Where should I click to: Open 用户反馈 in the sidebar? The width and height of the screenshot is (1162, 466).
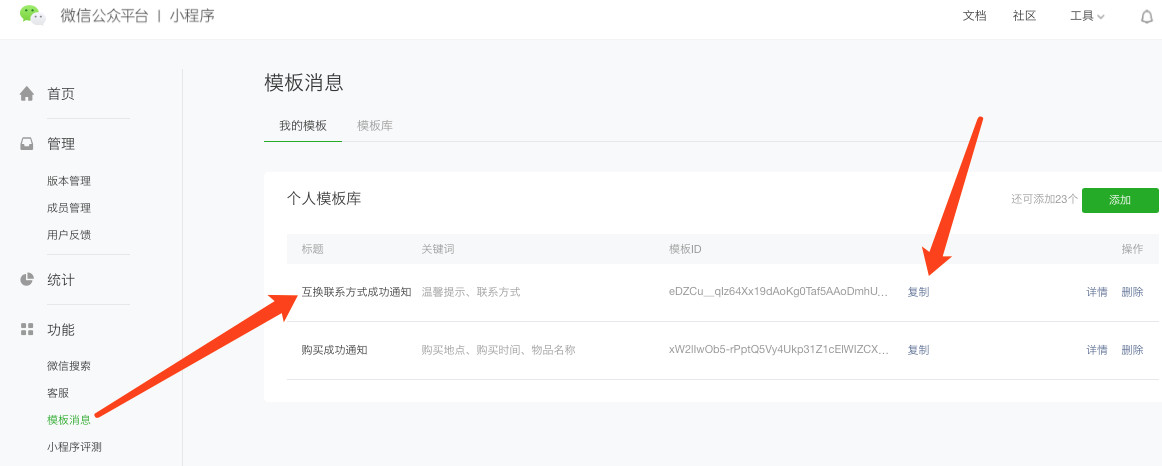(69, 235)
